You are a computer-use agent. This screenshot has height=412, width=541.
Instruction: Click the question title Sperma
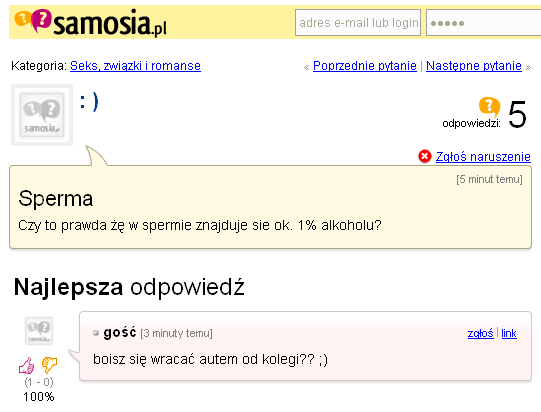[56, 199]
